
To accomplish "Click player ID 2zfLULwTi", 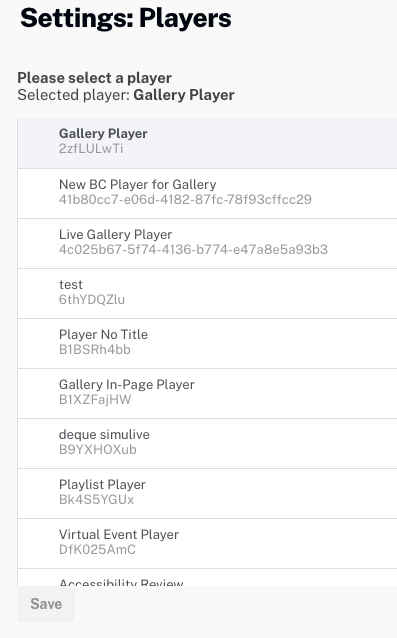I will (91, 149).
